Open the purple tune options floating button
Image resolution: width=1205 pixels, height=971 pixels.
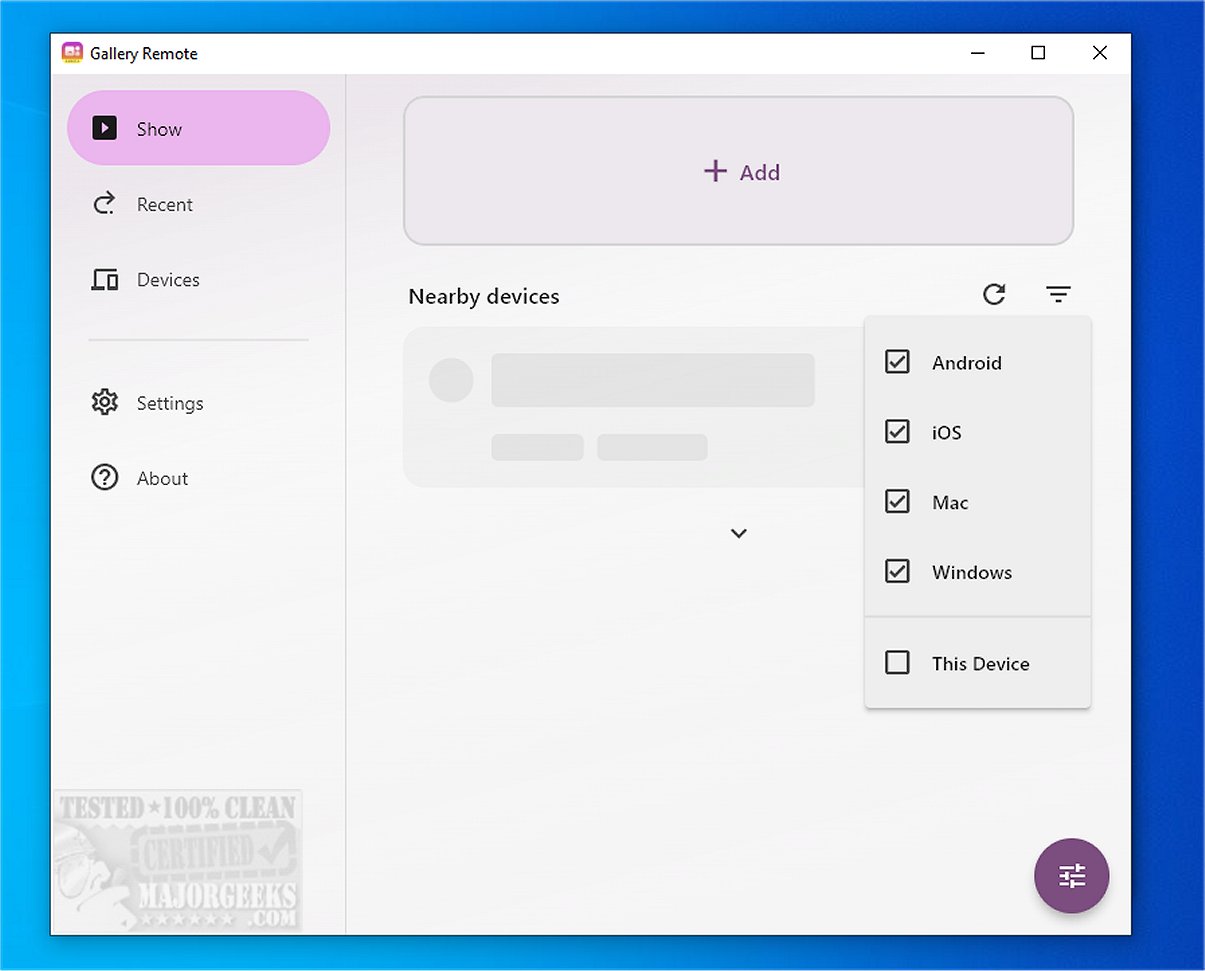click(1071, 876)
